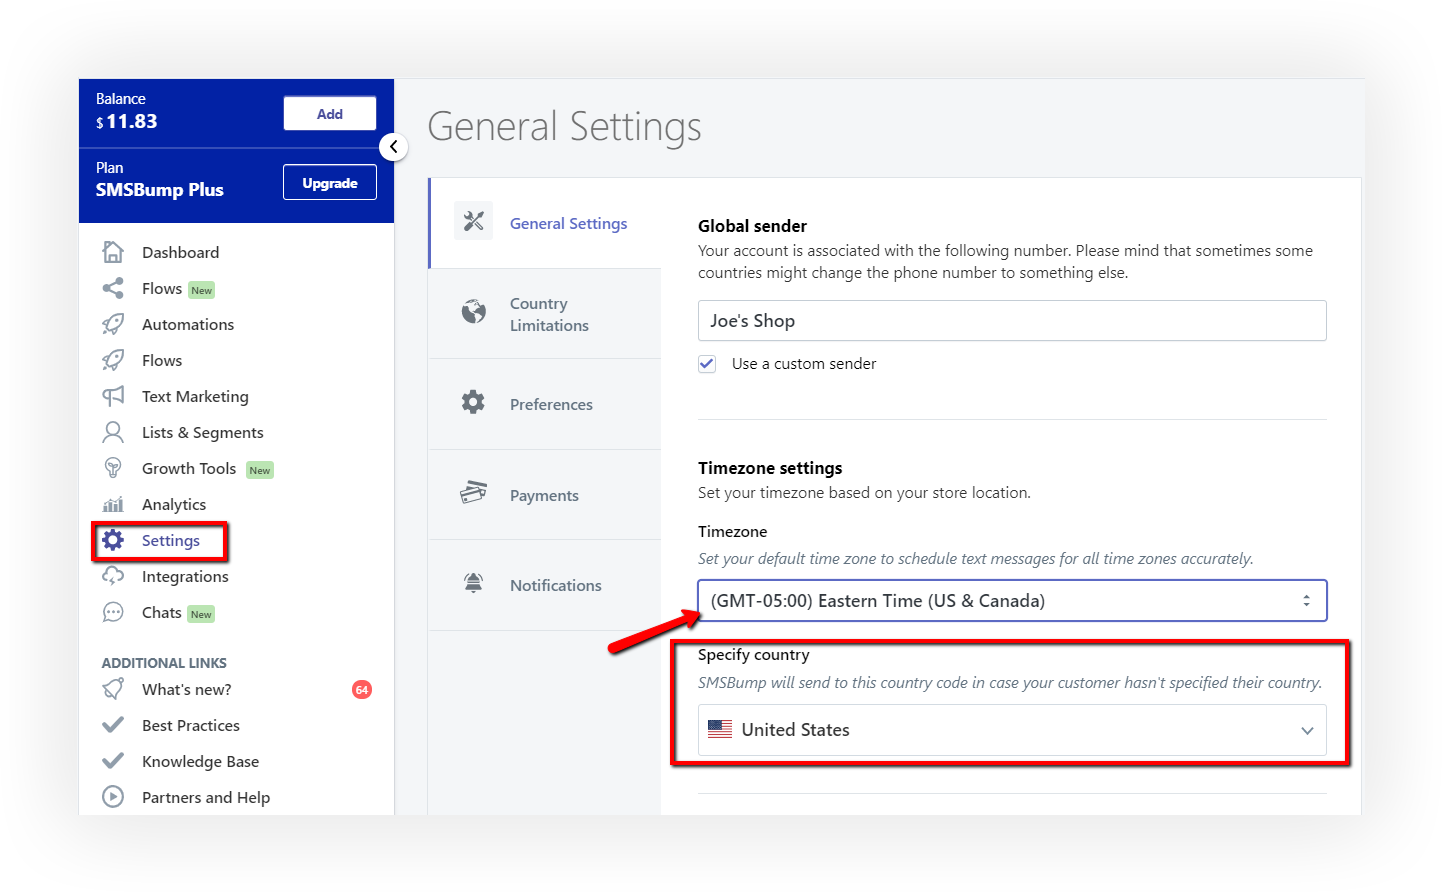Click the New badge beside Growth Tools
The width and height of the screenshot is (1442, 892).
(x=260, y=470)
